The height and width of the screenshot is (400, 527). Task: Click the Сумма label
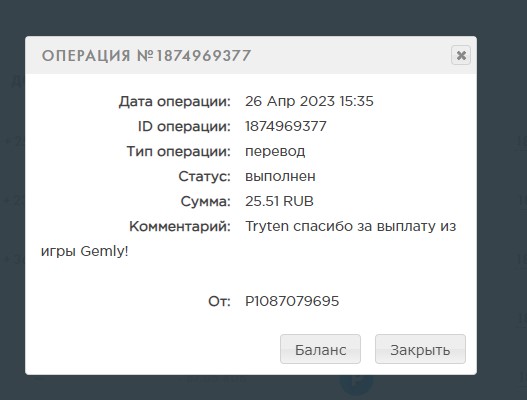(x=205, y=202)
